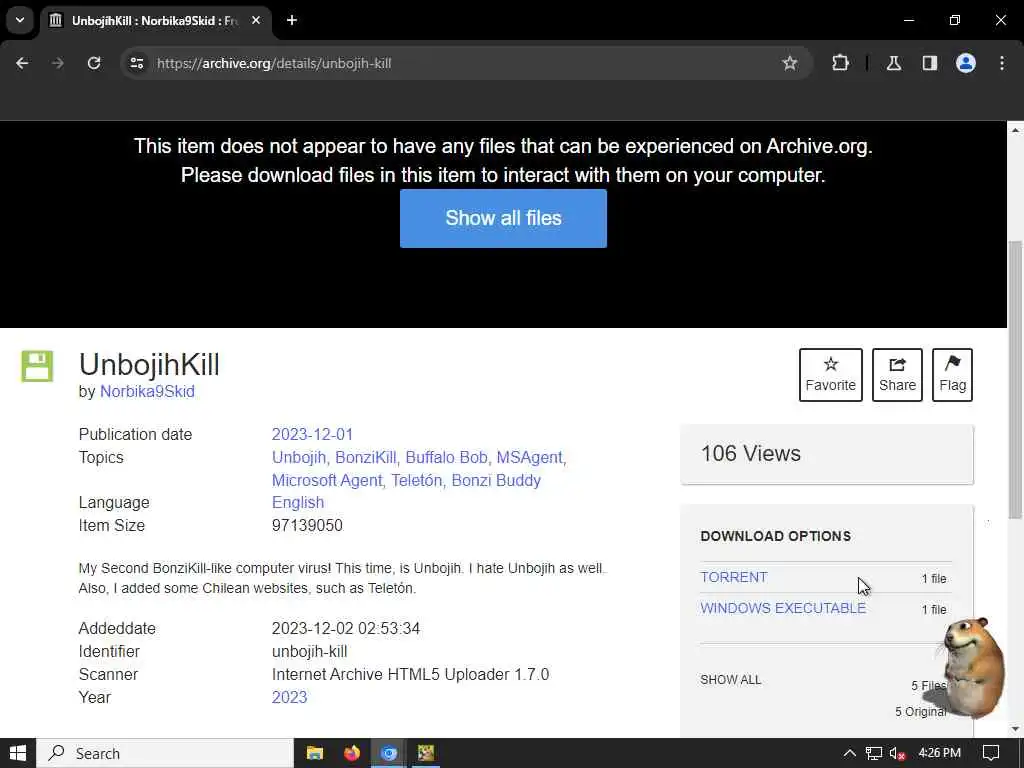Click scrollbar down arrow

(x=1015, y=728)
